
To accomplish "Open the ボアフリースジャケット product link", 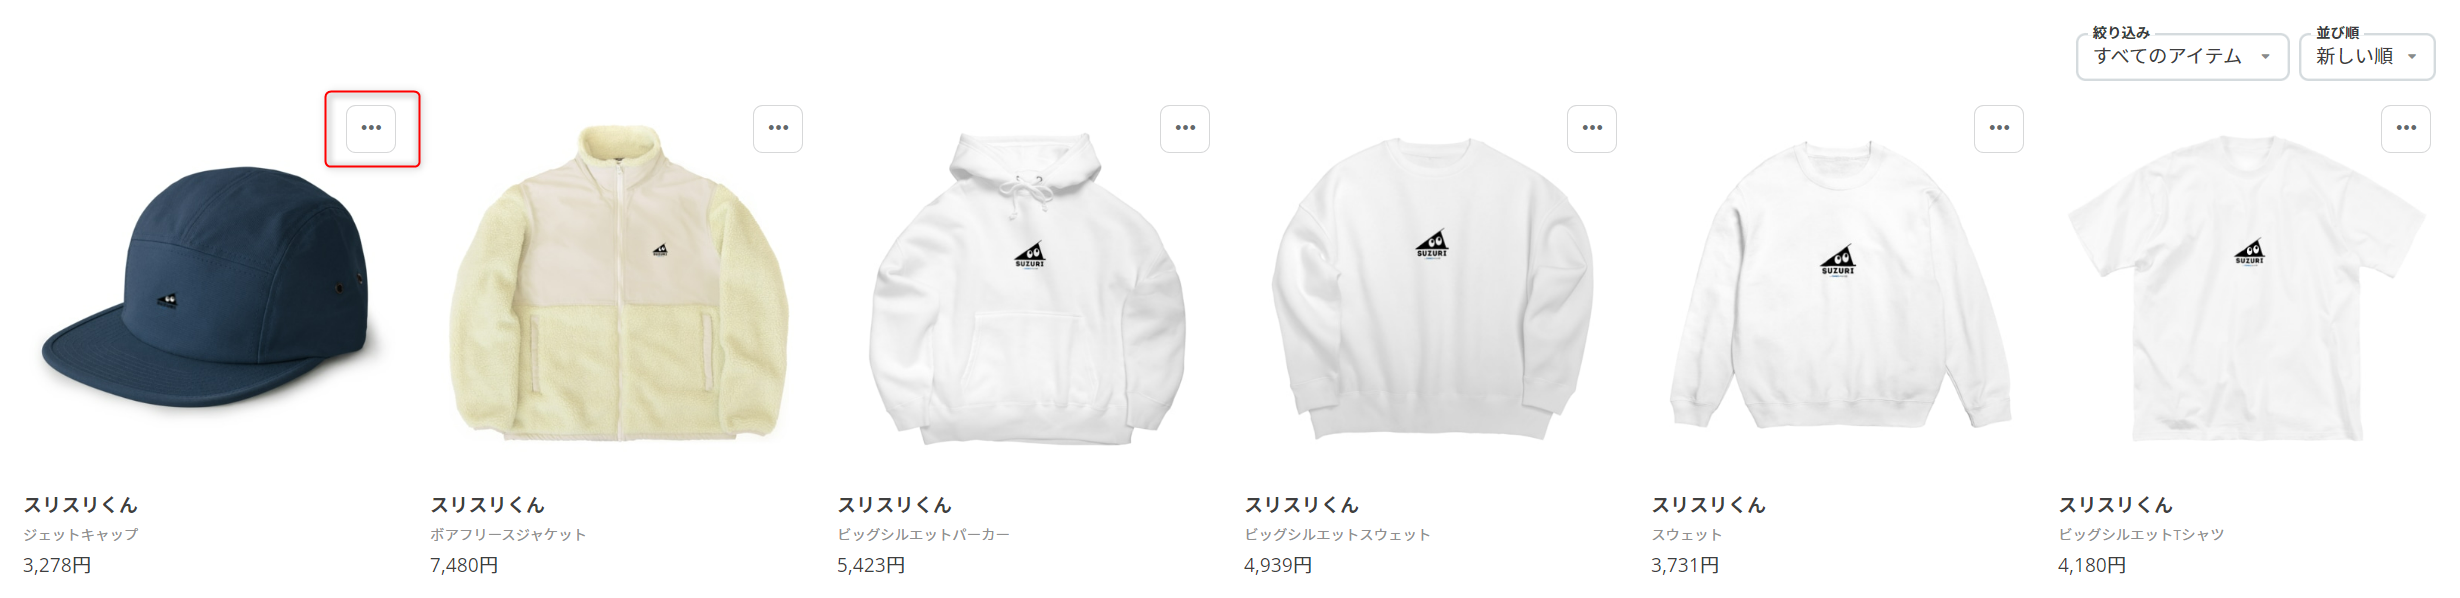I will [x=508, y=535].
